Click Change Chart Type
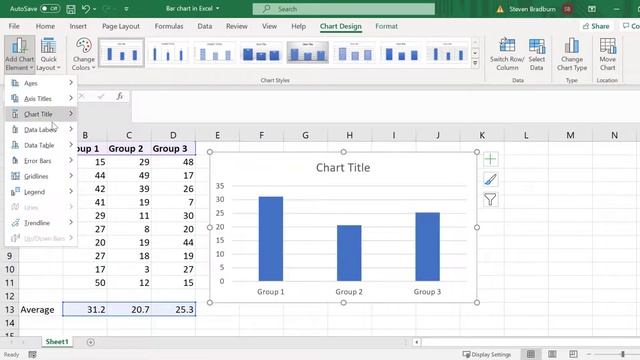This screenshot has height=360, width=640. 571,54
